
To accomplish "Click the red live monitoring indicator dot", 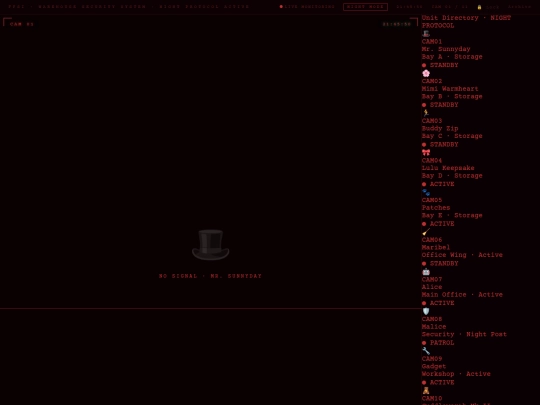I will click(281, 7).
